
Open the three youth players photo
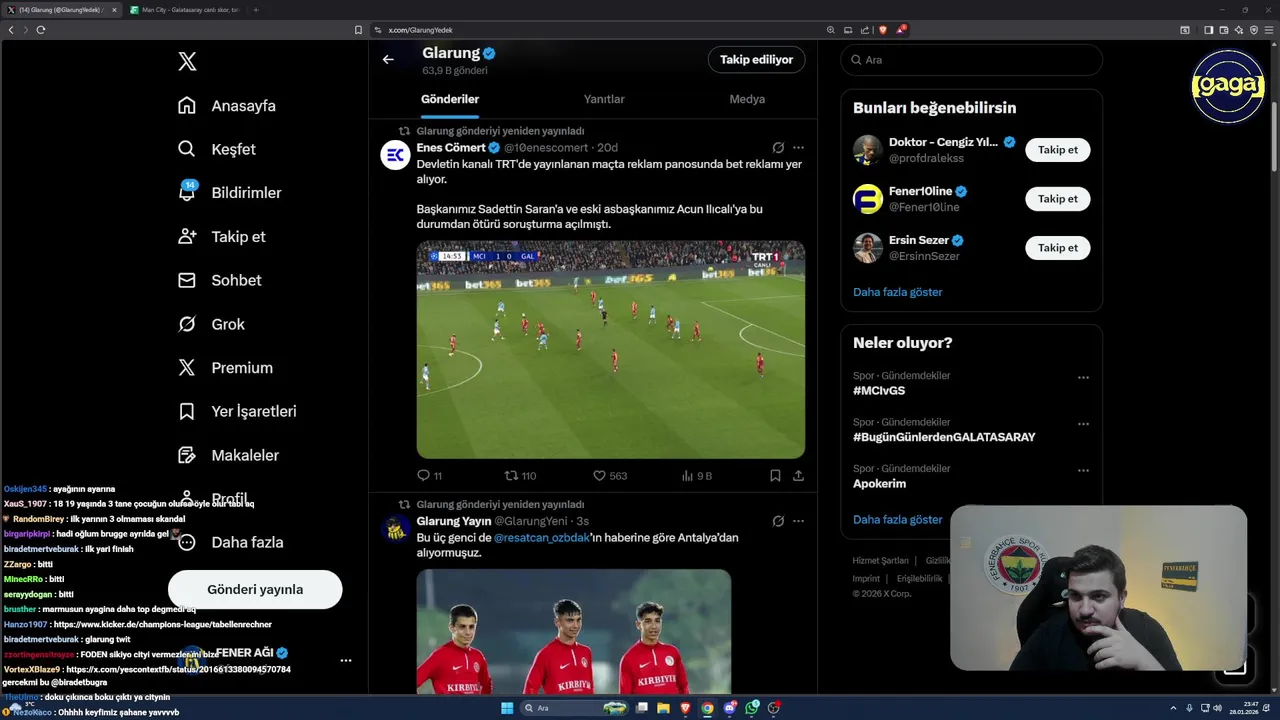574,632
